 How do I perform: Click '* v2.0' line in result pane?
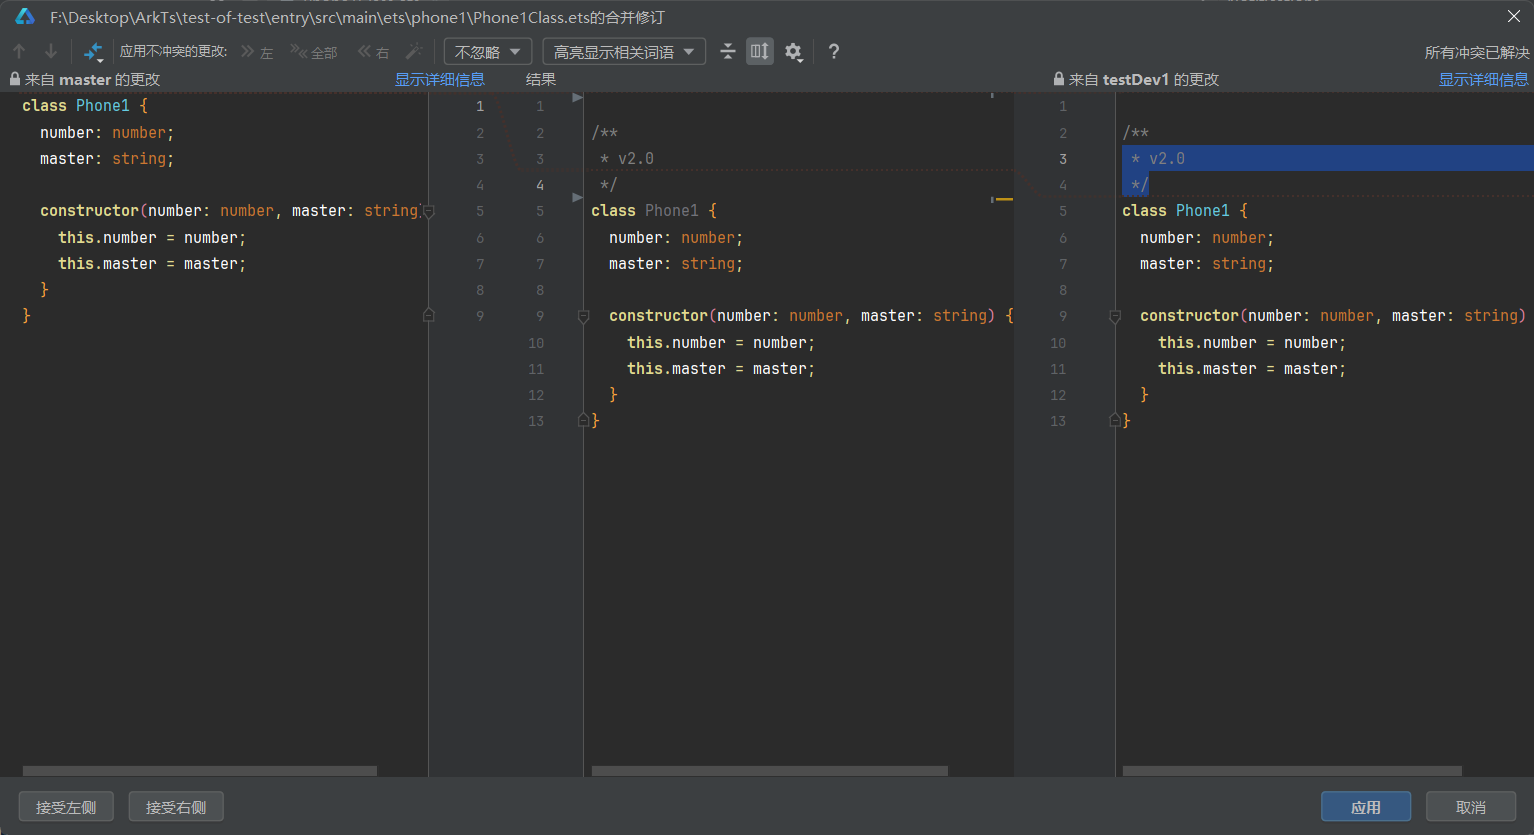coord(627,159)
